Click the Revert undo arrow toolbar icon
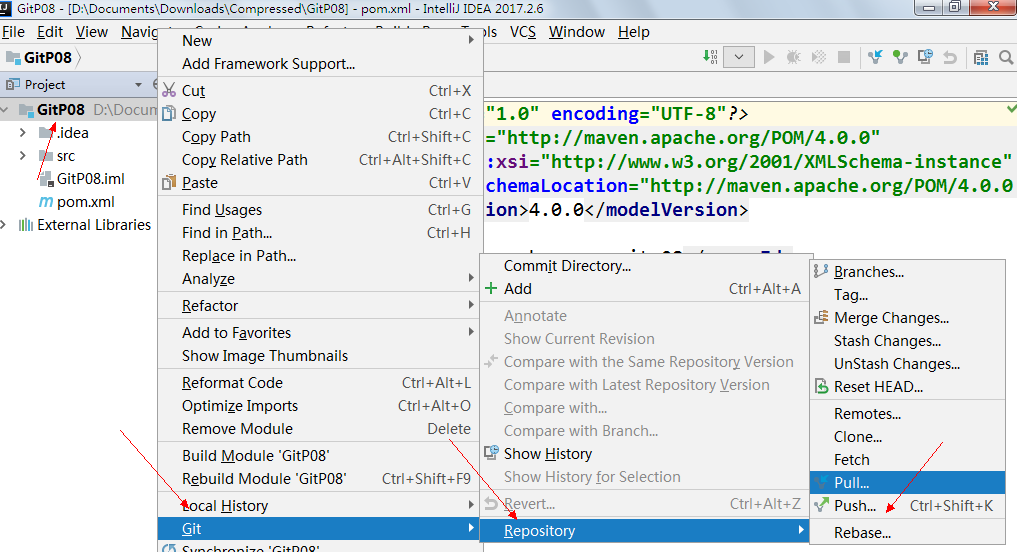Viewport: 1017px width, 552px height. click(x=950, y=58)
